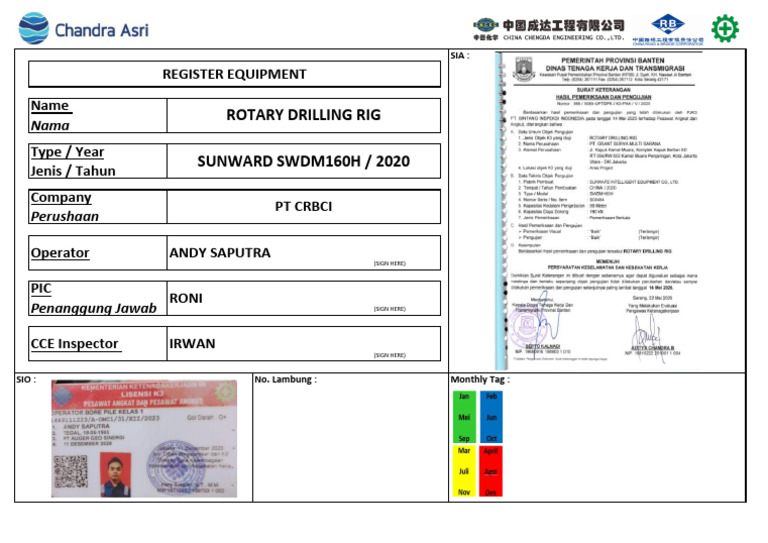Click the CCE Inspector label
The image size is (768, 543).
74,344
